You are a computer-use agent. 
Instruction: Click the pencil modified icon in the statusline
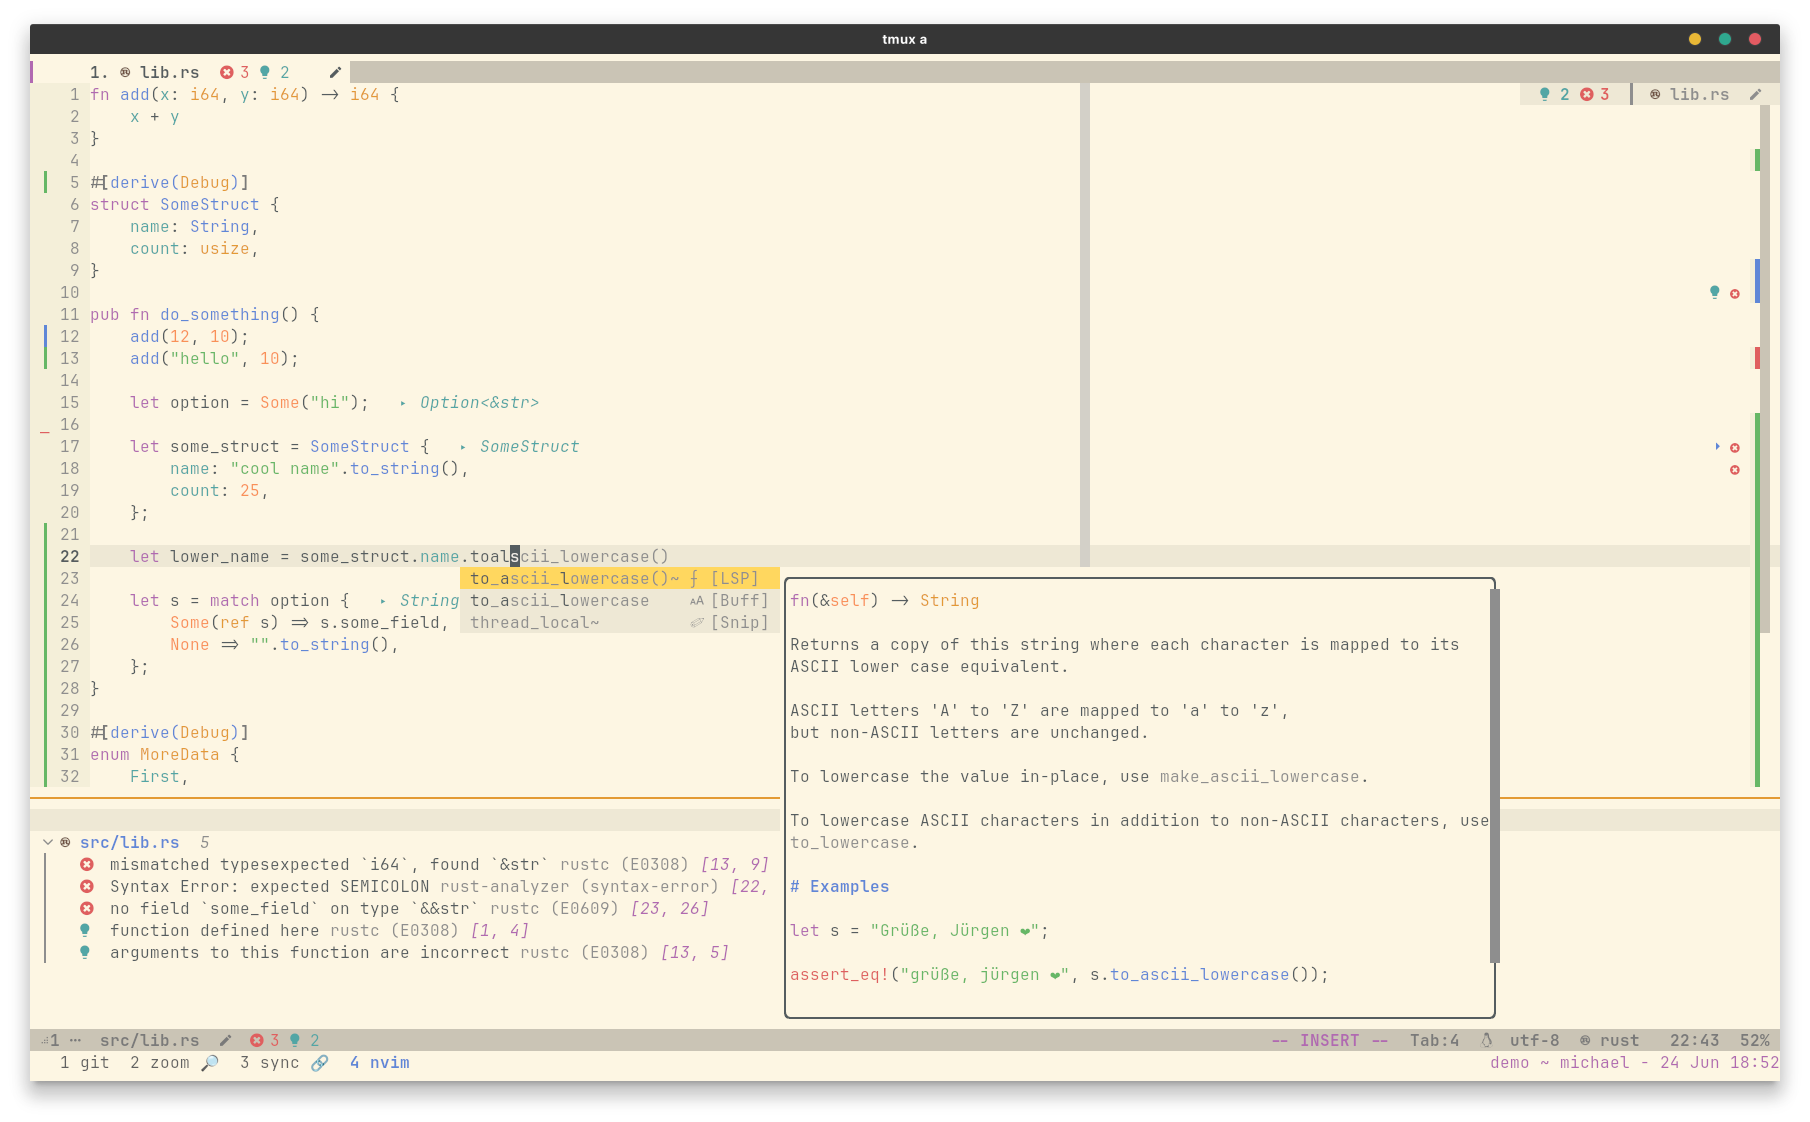pos(226,1040)
